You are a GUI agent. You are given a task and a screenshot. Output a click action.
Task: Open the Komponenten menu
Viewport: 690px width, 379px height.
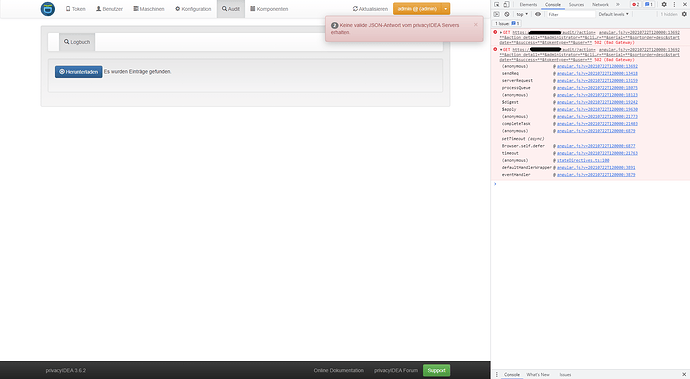point(269,9)
